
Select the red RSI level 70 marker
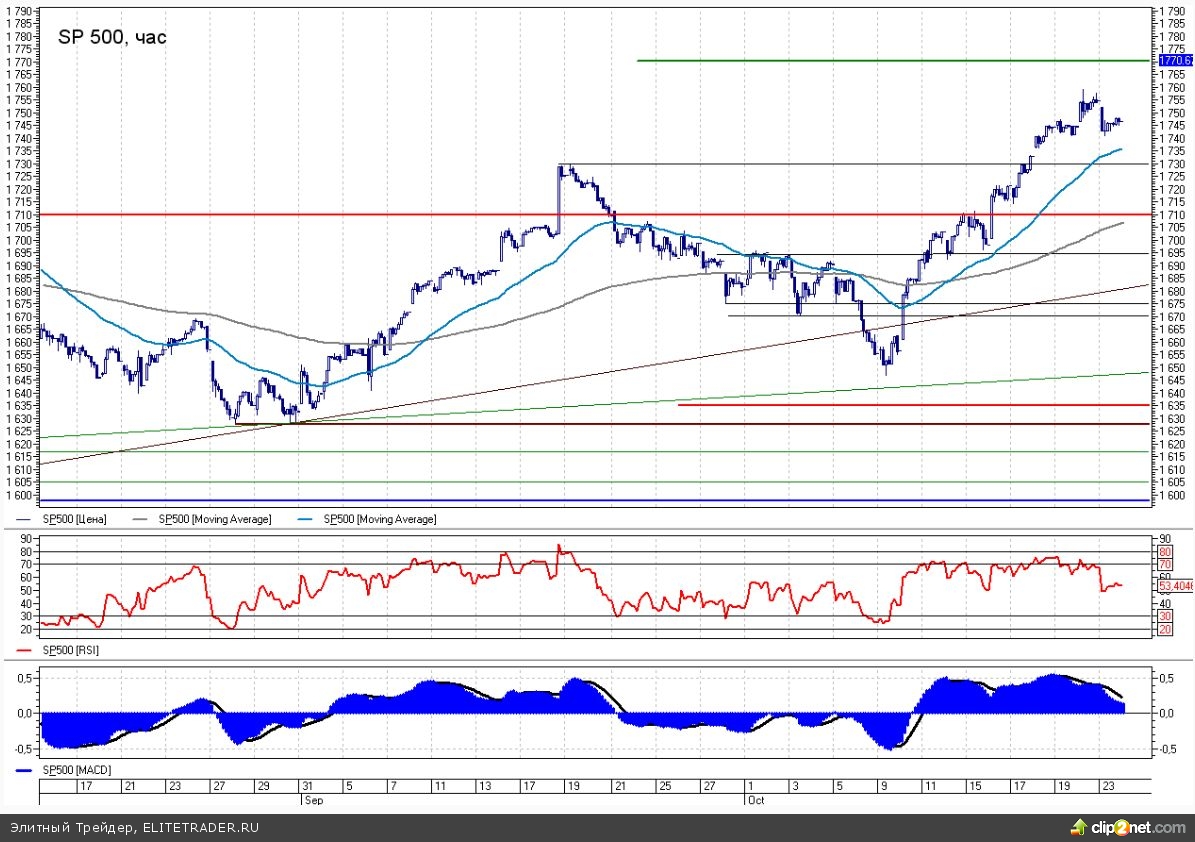(1164, 565)
